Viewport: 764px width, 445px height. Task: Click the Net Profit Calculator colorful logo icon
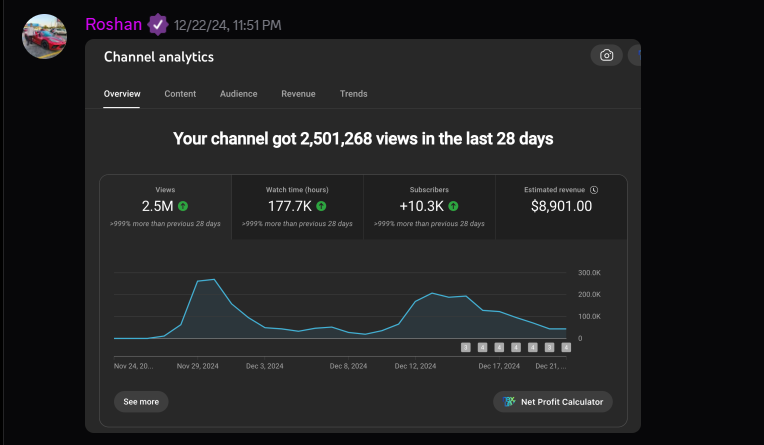[x=509, y=402]
